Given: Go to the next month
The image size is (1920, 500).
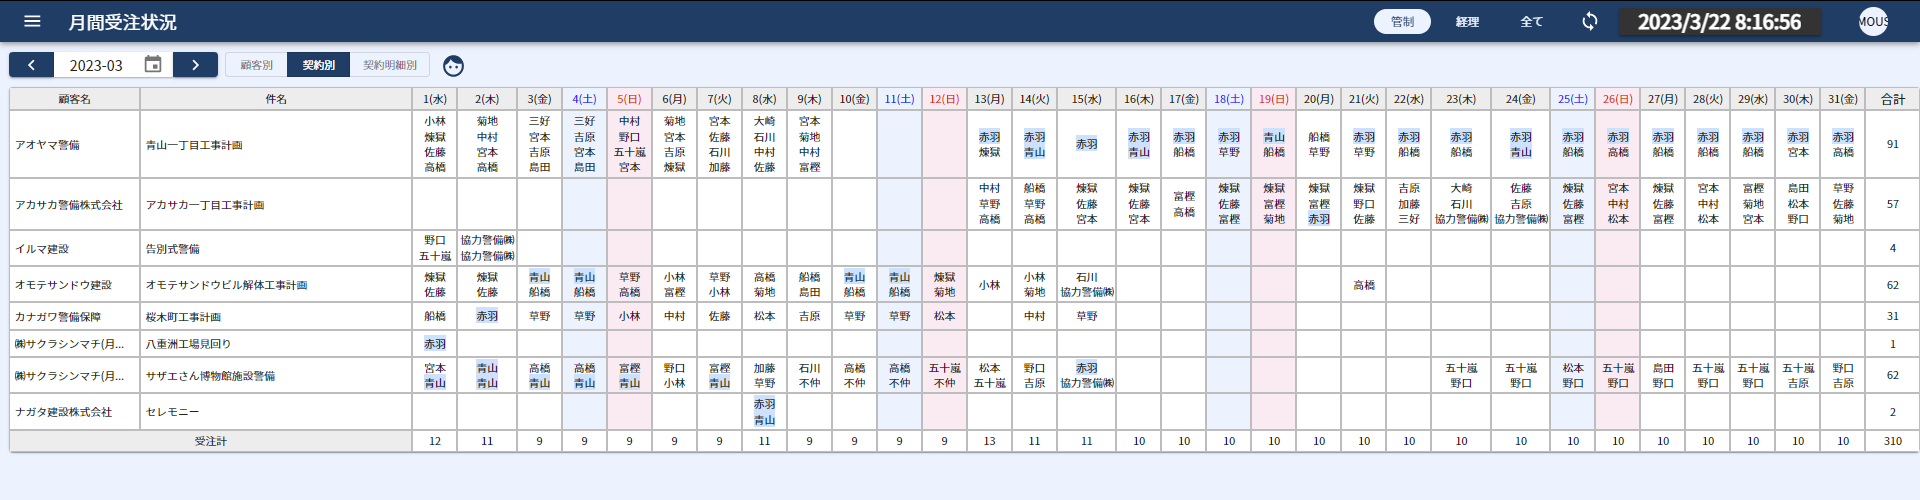Looking at the screenshot, I should (195, 65).
